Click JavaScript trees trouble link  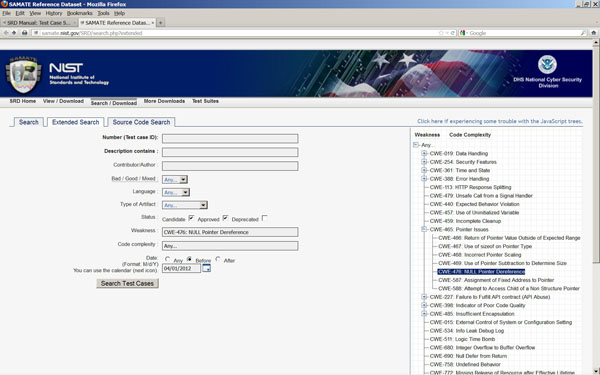500,121
